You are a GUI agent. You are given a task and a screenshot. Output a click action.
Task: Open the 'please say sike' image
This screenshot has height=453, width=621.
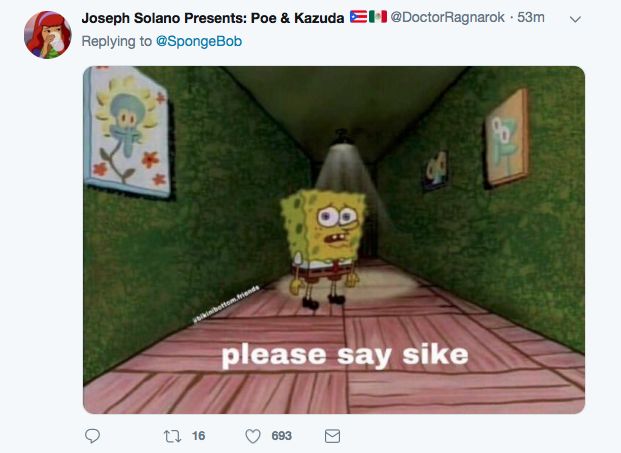334,240
